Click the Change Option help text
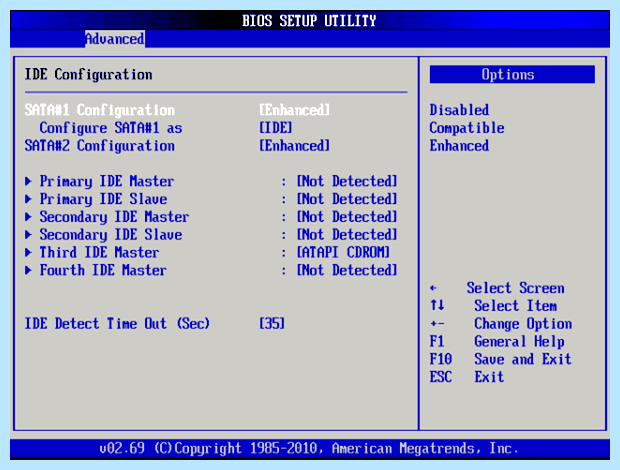 [523, 324]
